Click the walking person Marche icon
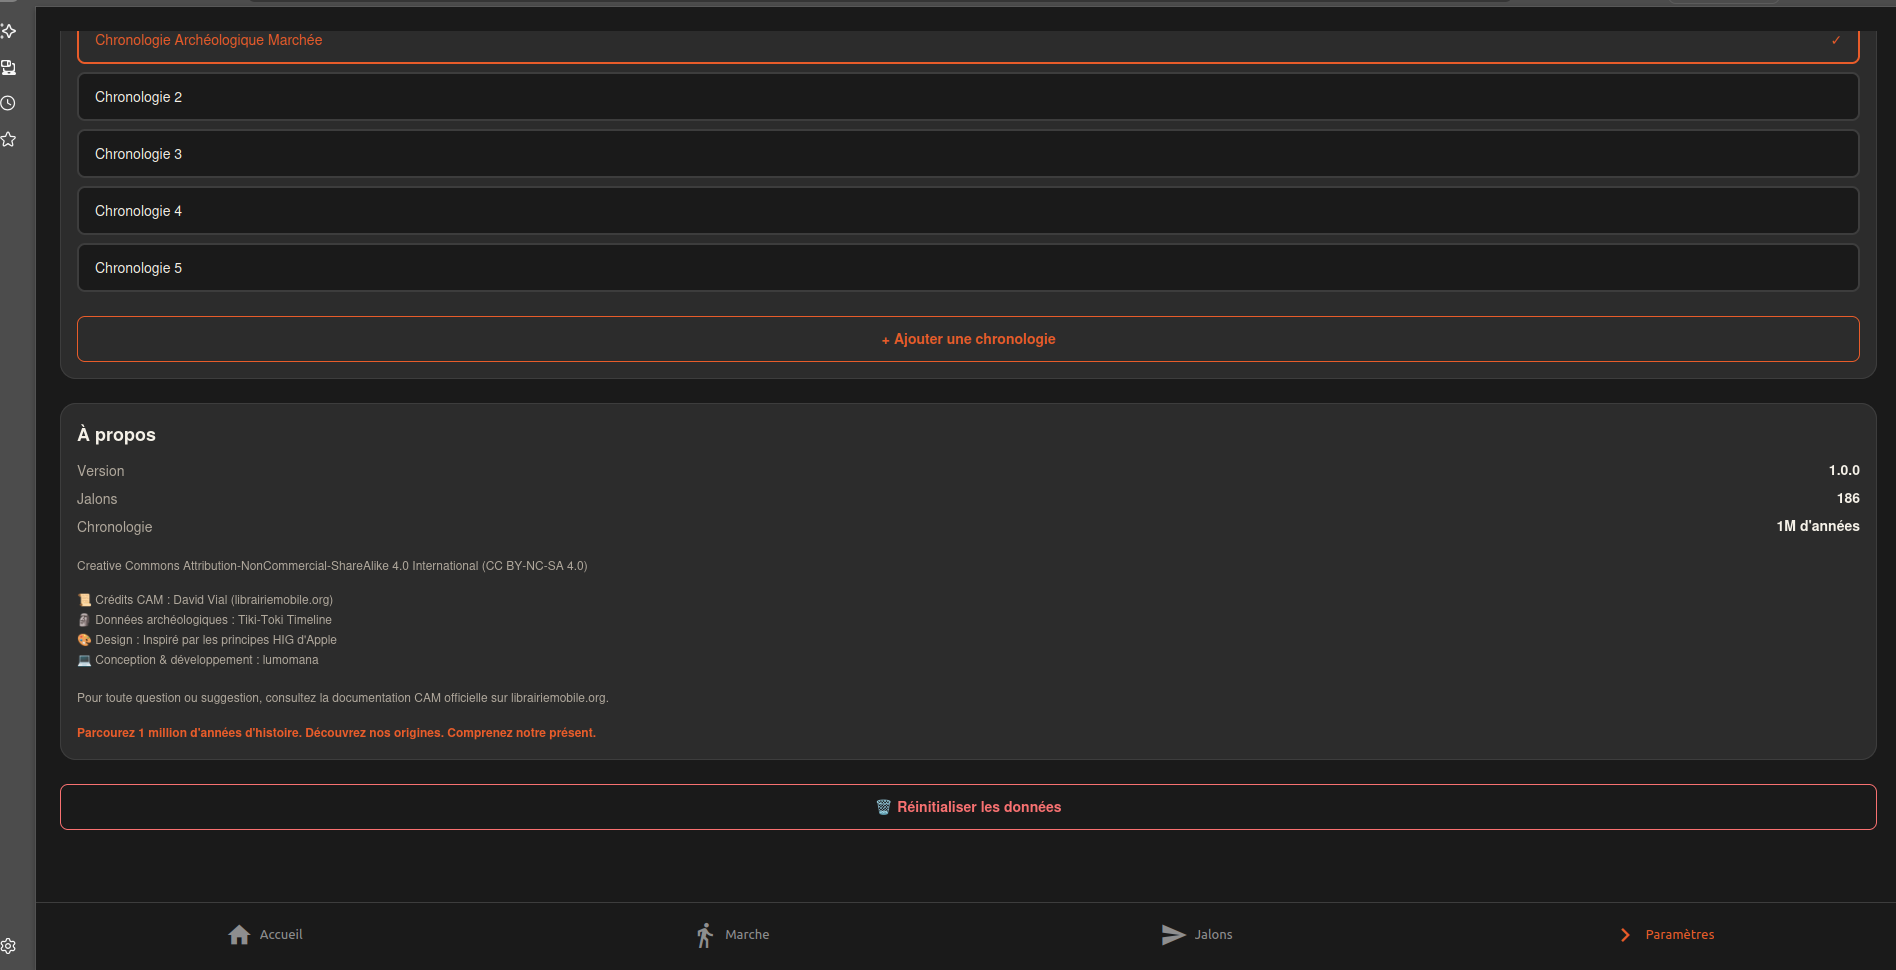 (705, 935)
